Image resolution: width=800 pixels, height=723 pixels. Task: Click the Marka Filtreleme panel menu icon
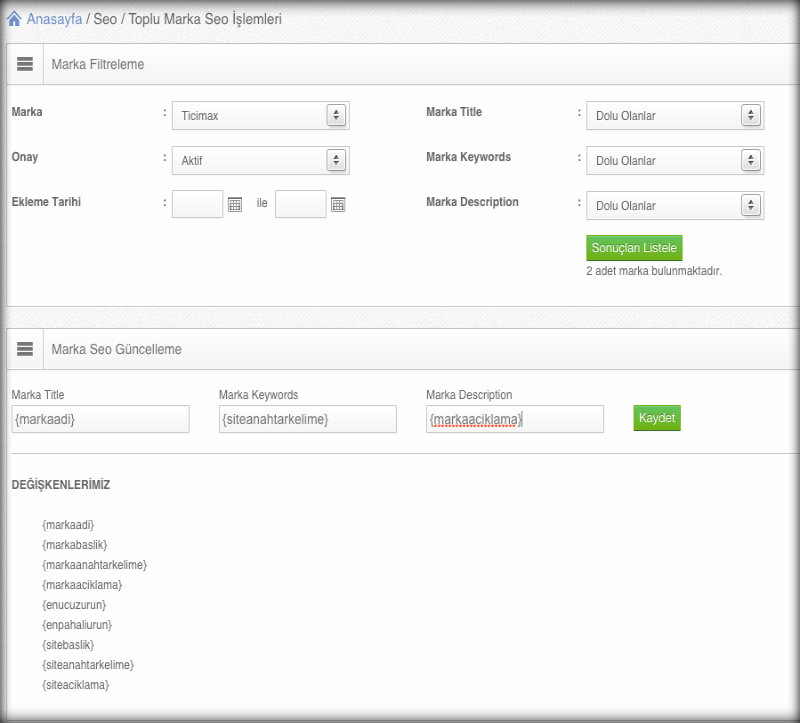pyautogui.click(x=25, y=64)
